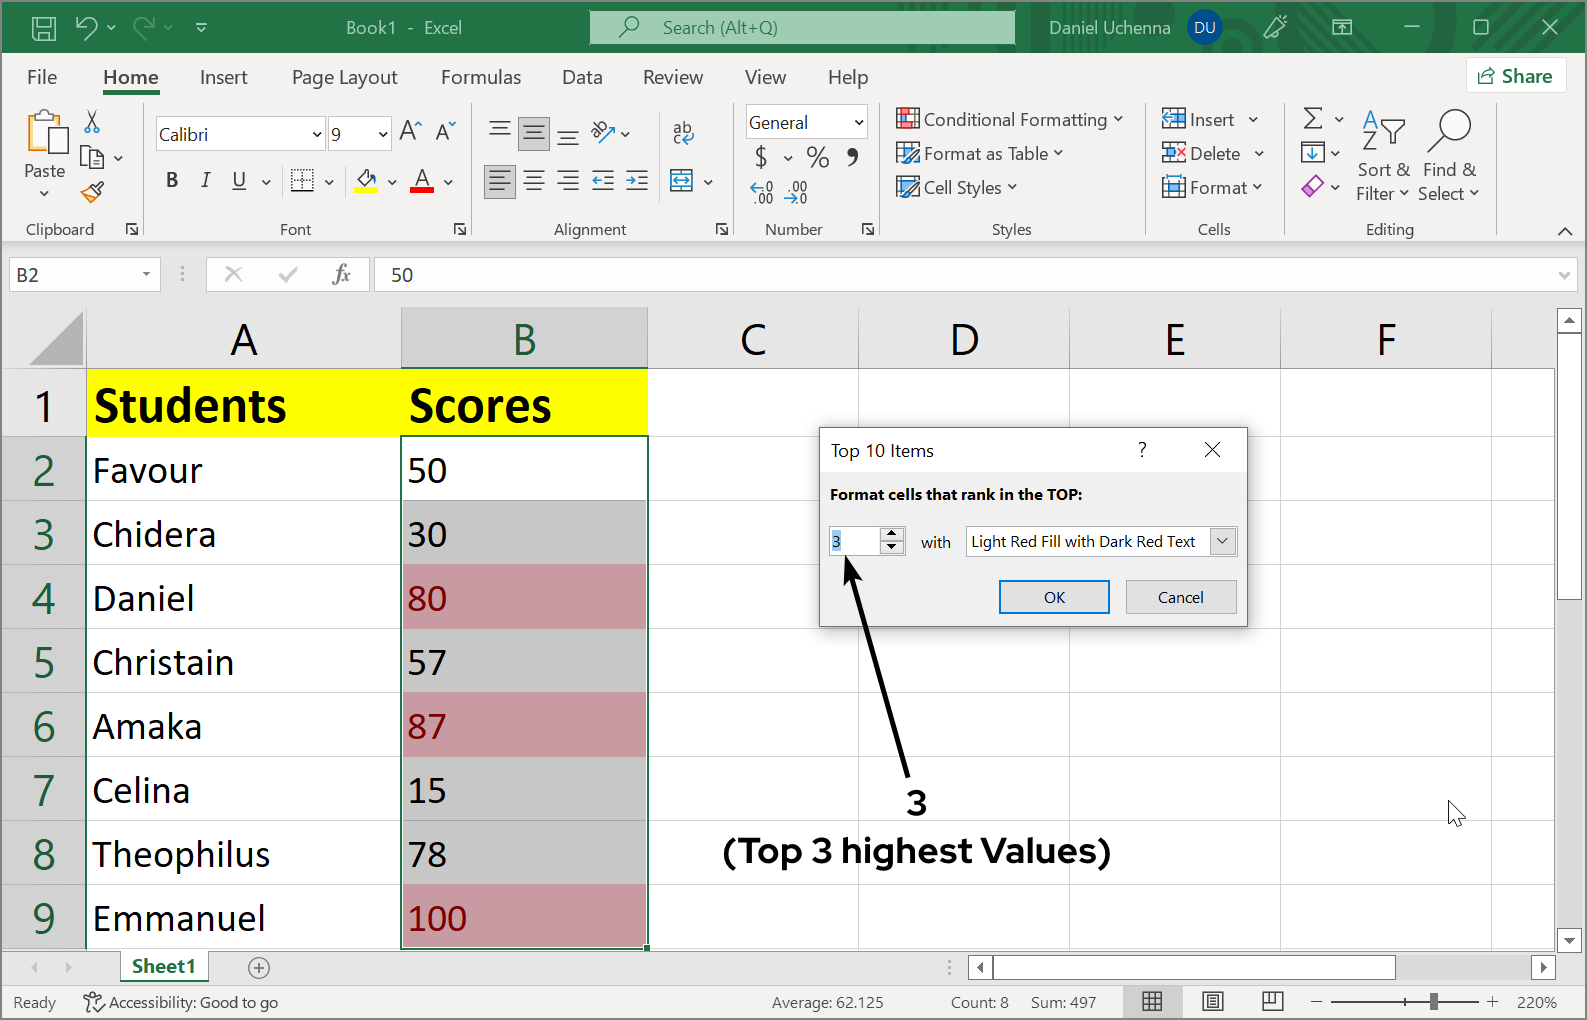
Task: Open the File tab
Action: pos(42,77)
